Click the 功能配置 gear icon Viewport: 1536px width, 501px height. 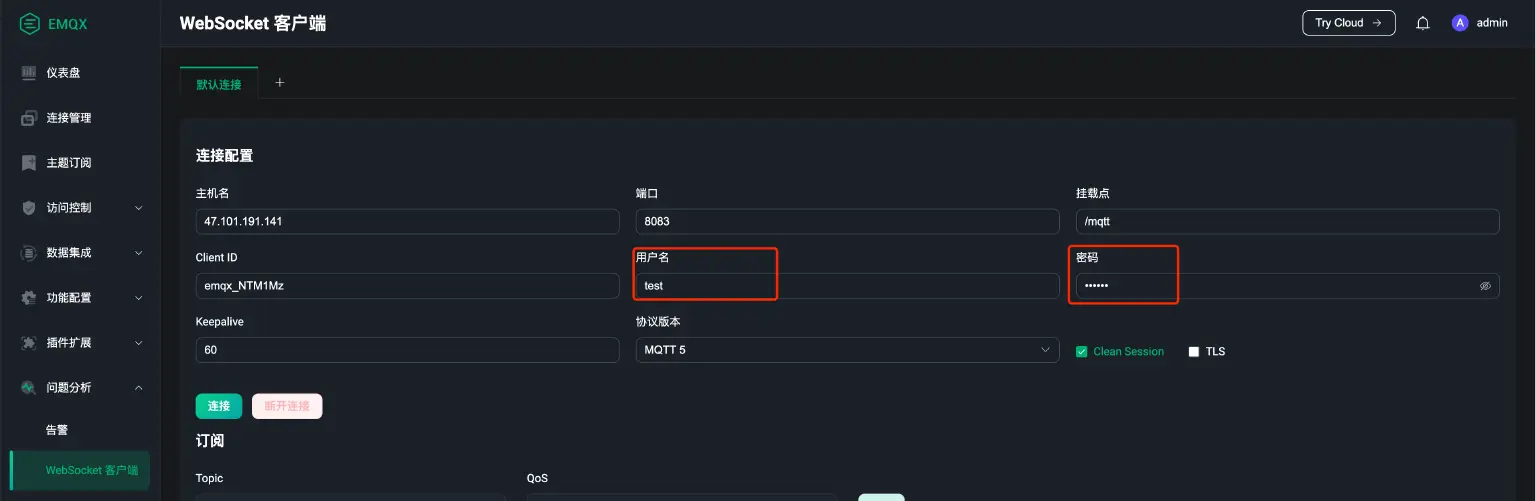click(x=29, y=298)
